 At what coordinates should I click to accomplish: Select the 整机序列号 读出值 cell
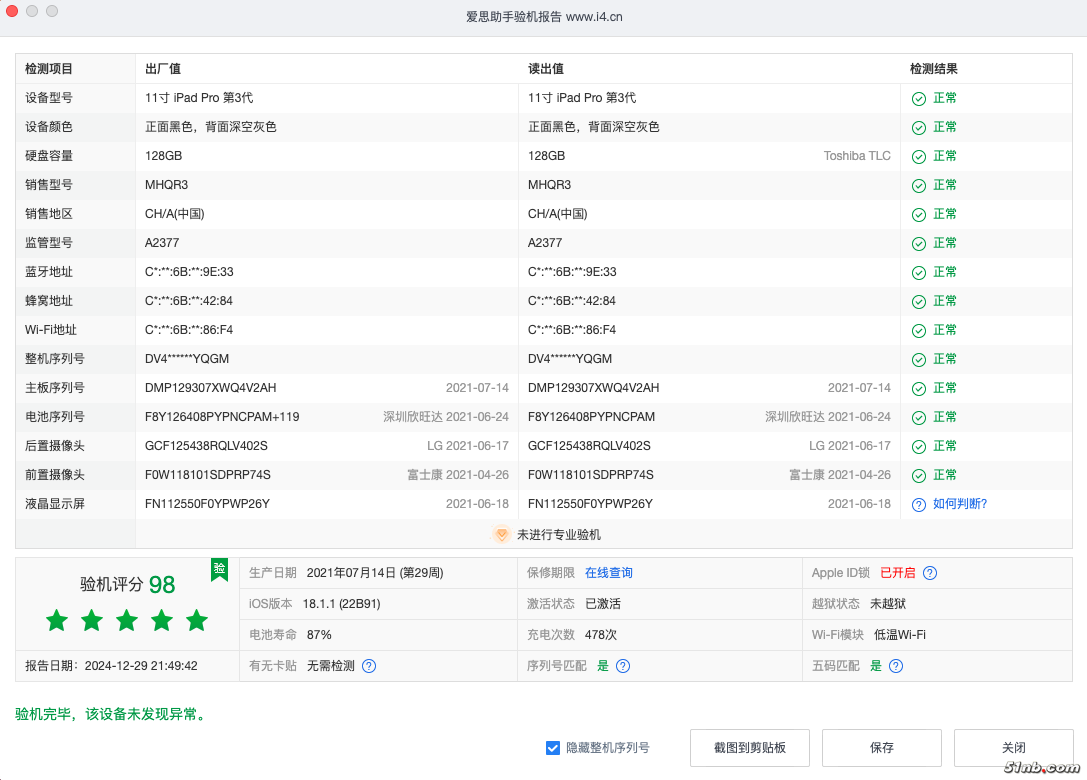[x=570, y=359]
